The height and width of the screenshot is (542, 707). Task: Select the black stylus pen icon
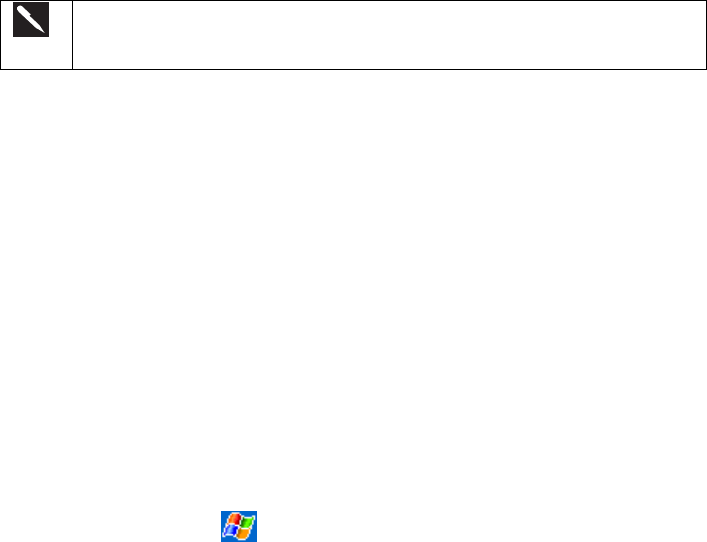(x=31, y=19)
